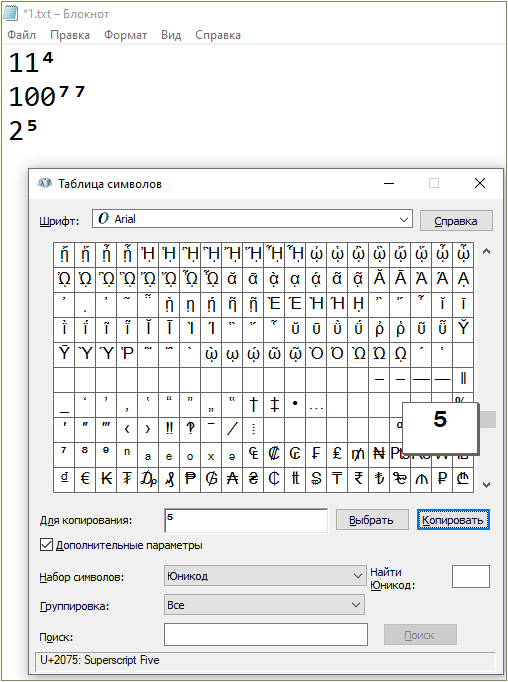Pick the pound sterling currency symbol
The image size is (508, 682).
pos(337,455)
